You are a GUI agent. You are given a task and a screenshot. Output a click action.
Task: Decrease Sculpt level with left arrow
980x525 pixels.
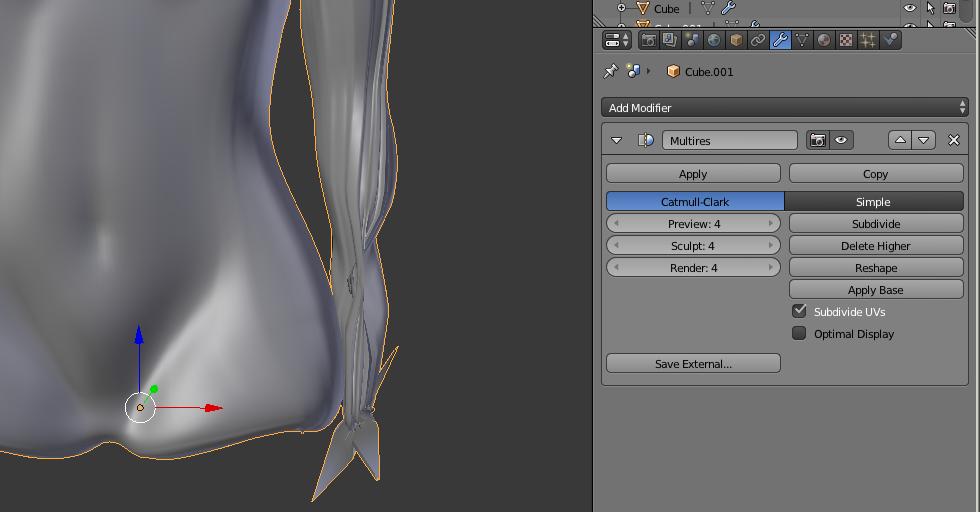tap(616, 246)
